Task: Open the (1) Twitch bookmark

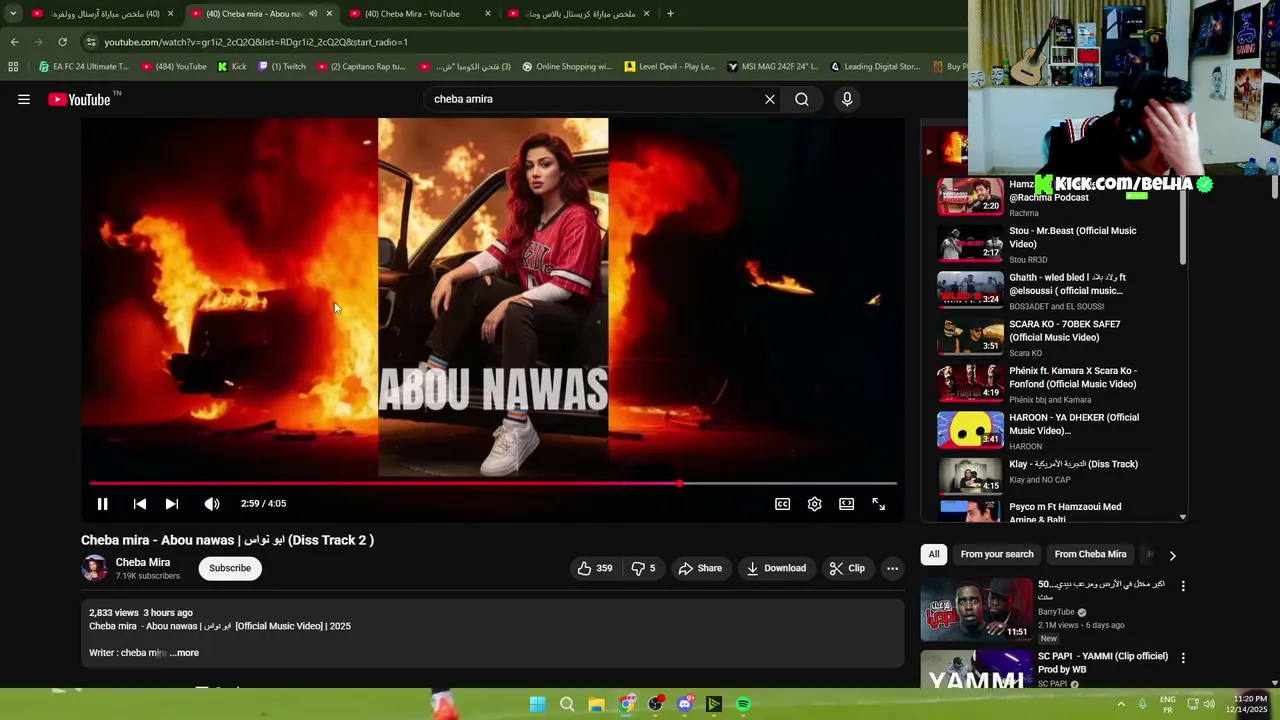Action: (x=282, y=67)
